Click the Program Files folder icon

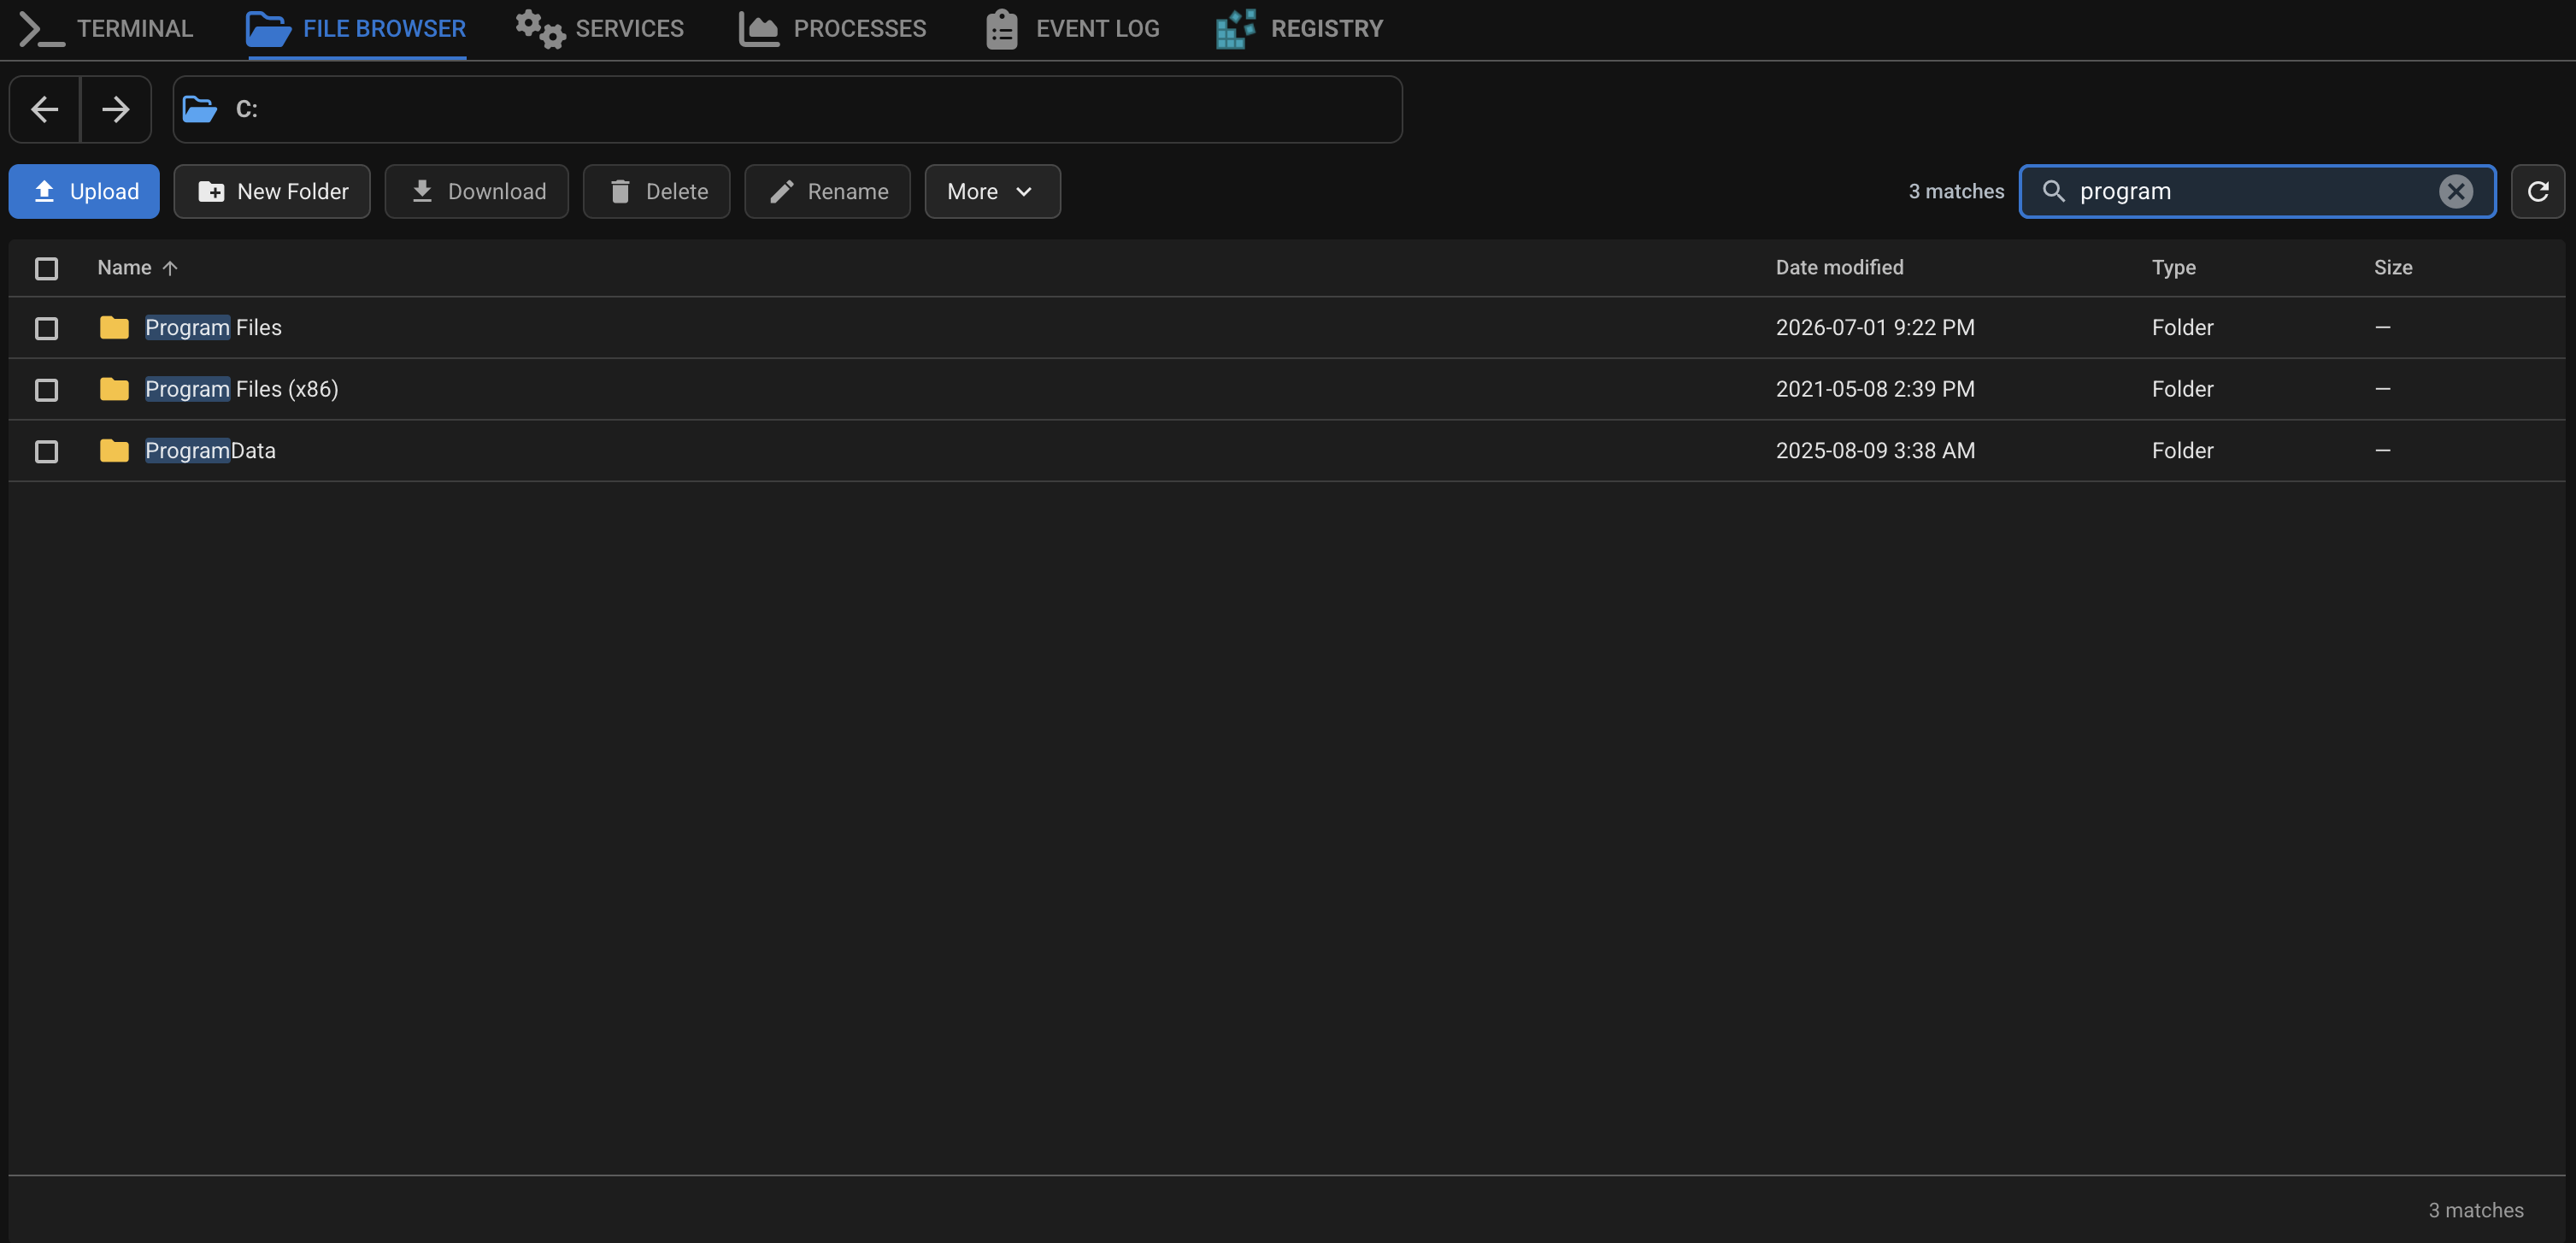(x=114, y=327)
